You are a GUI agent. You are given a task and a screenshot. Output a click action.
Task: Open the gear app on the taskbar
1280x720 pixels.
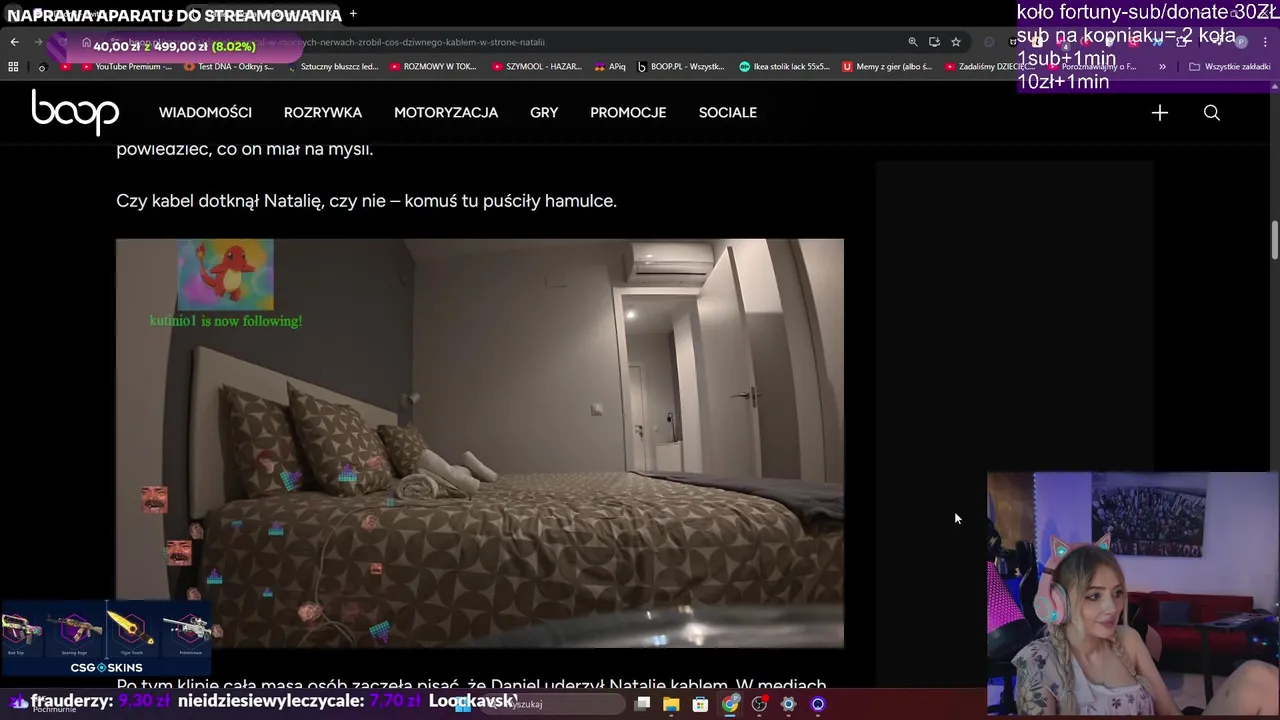pyautogui.click(x=788, y=704)
